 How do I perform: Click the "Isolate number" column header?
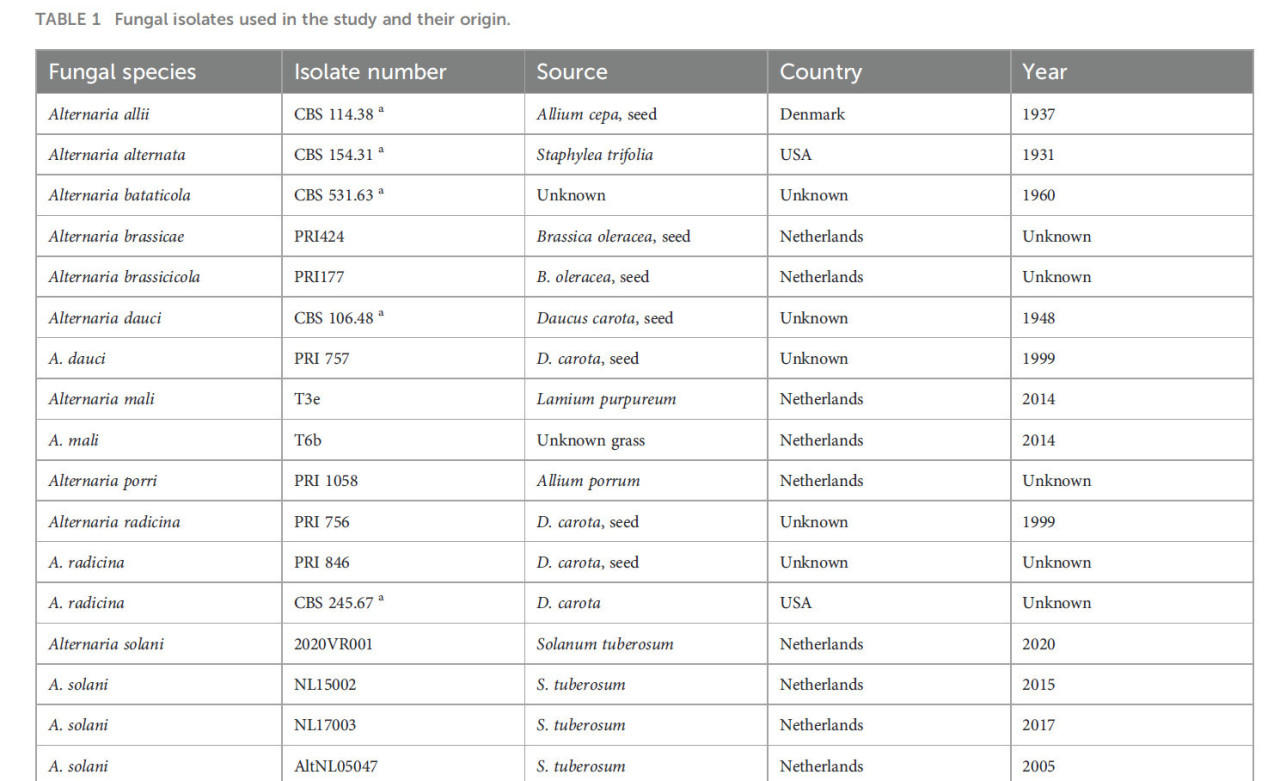click(x=370, y=72)
